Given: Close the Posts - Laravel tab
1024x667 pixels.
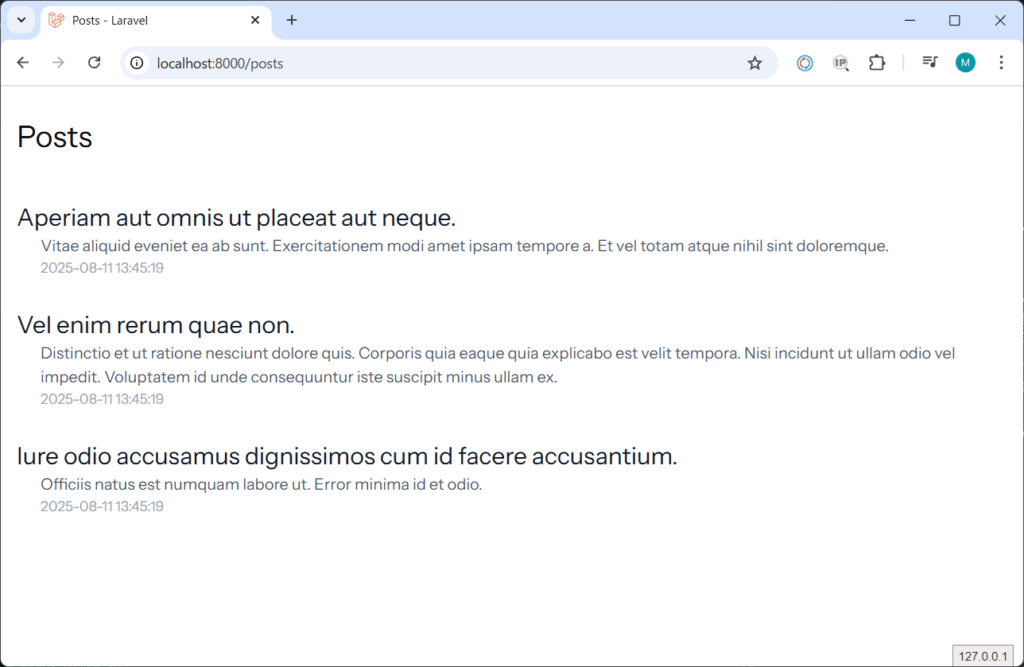Looking at the screenshot, I should [x=256, y=20].
